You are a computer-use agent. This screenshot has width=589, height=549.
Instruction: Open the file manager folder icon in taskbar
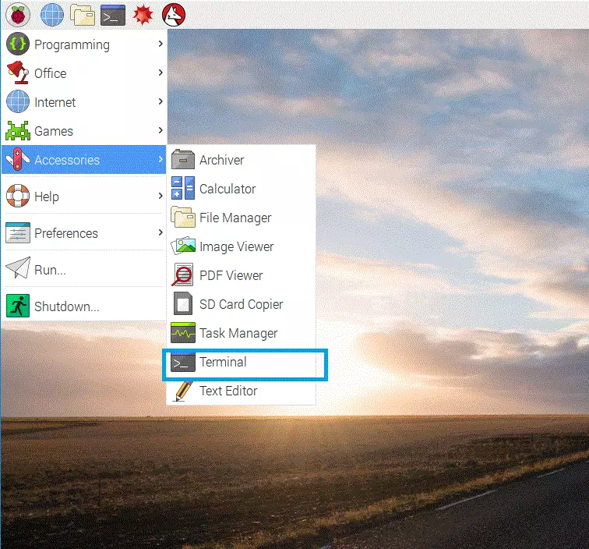82,15
